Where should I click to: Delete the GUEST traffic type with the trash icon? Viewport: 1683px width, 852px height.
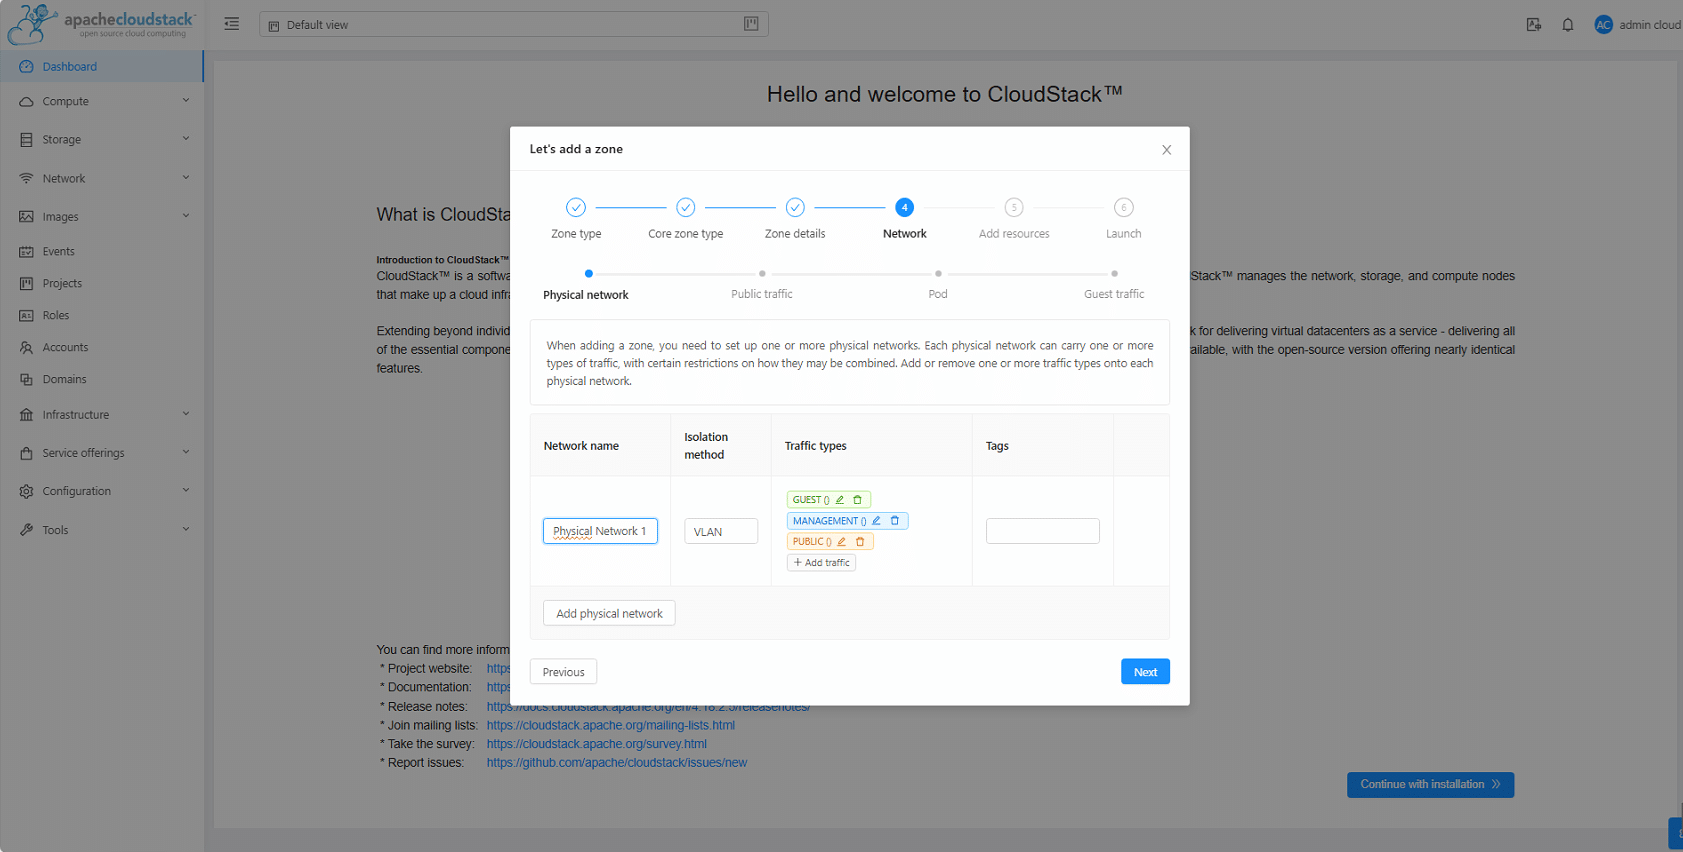[857, 500]
